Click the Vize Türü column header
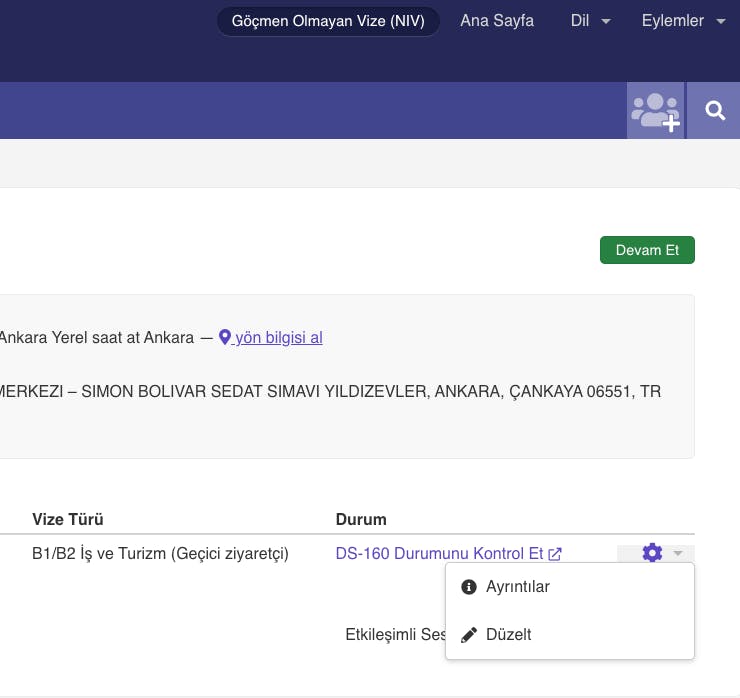This screenshot has height=698, width=740. (68, 519)
